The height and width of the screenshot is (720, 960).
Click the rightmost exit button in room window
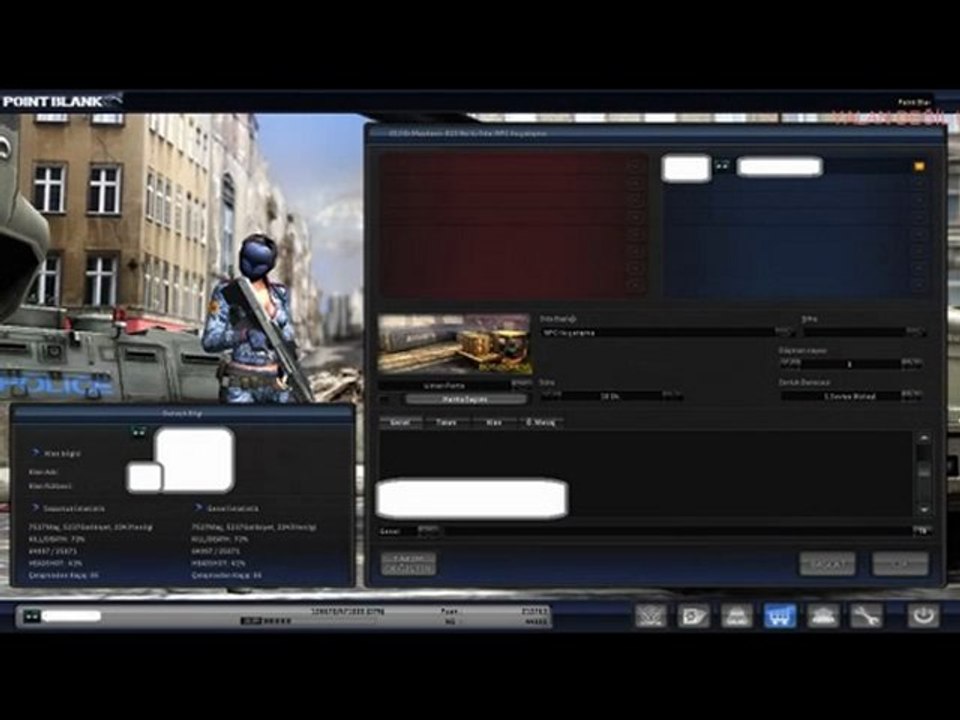pos(900,564)
